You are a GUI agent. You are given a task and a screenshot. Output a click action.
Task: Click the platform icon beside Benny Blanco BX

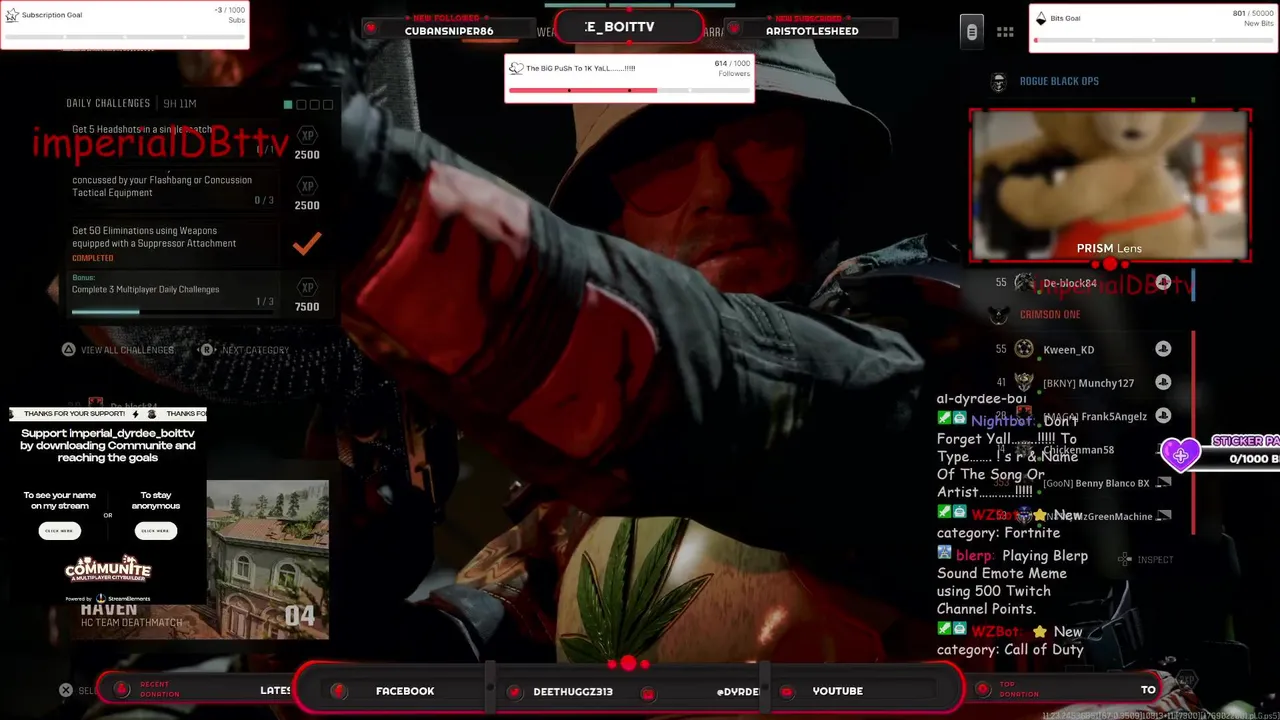[x=1163, y=483]
